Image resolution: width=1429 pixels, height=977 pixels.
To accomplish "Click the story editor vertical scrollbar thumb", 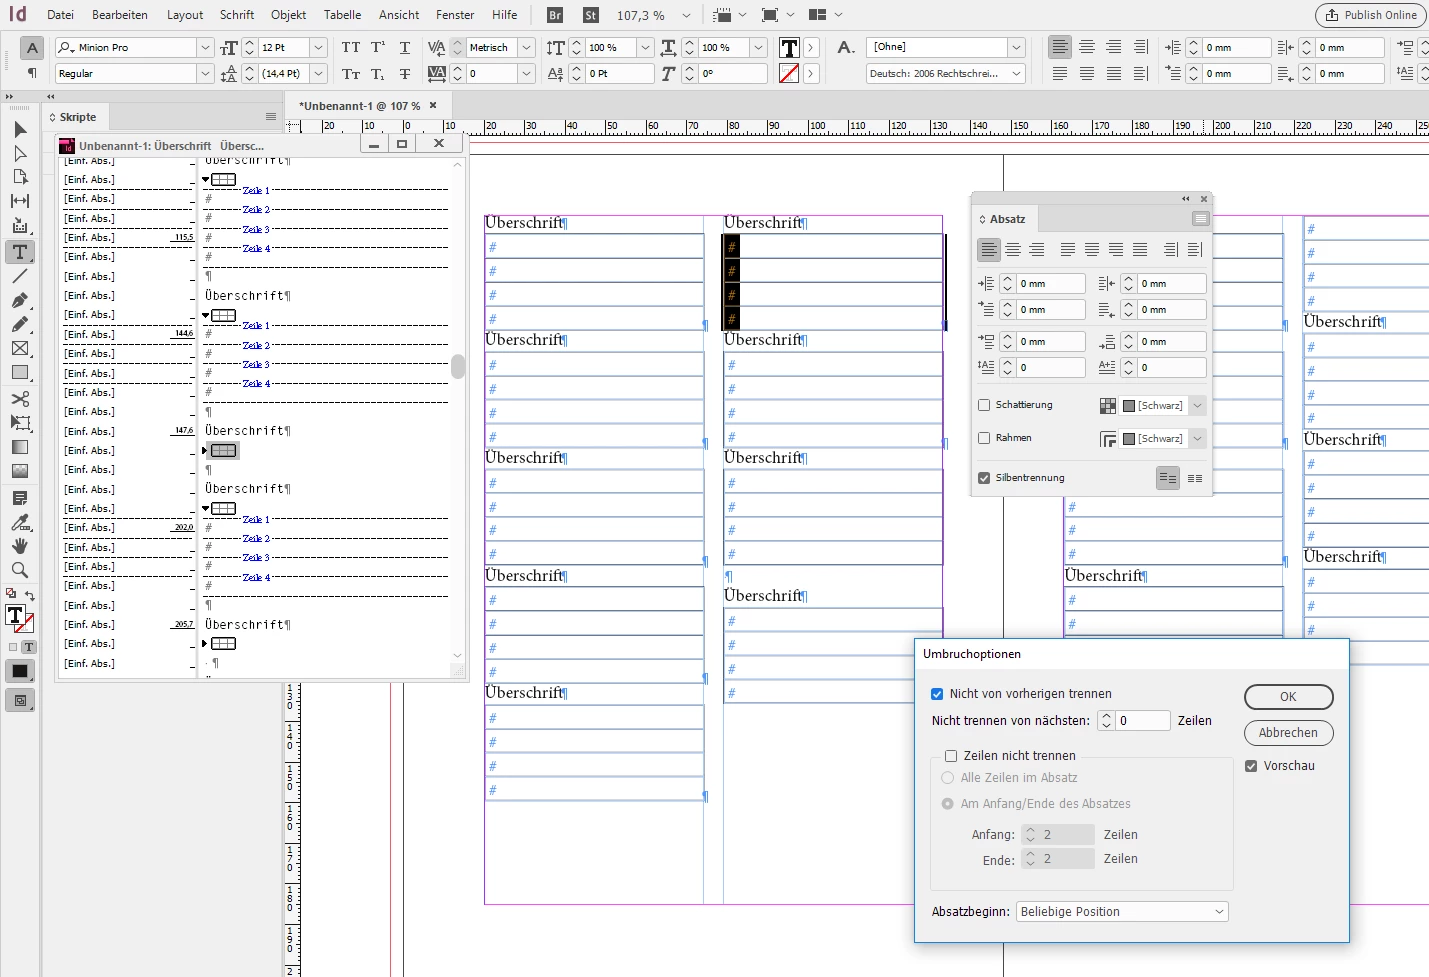I will (x=458, y=367).
